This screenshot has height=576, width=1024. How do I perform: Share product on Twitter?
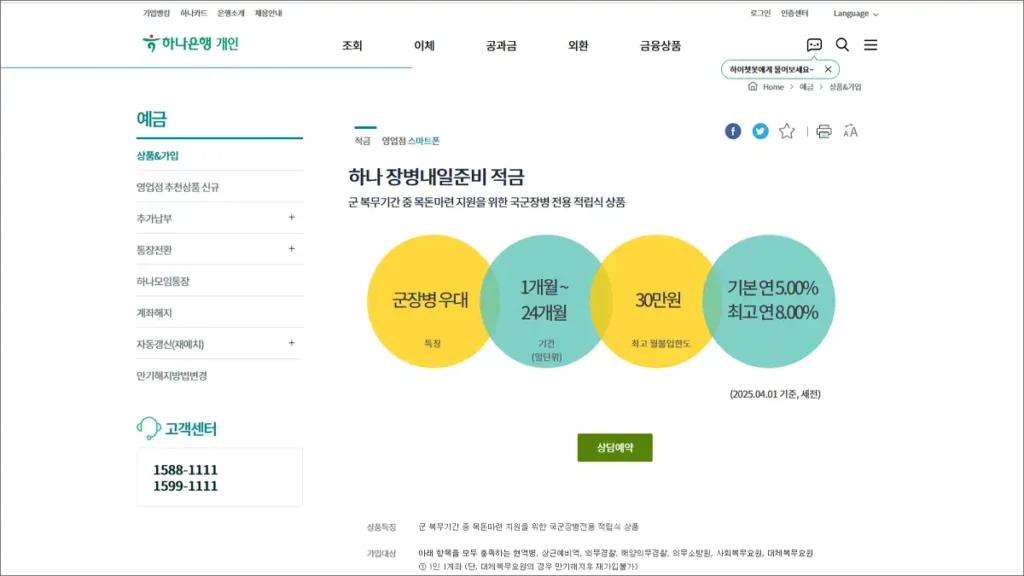(760, 131)
